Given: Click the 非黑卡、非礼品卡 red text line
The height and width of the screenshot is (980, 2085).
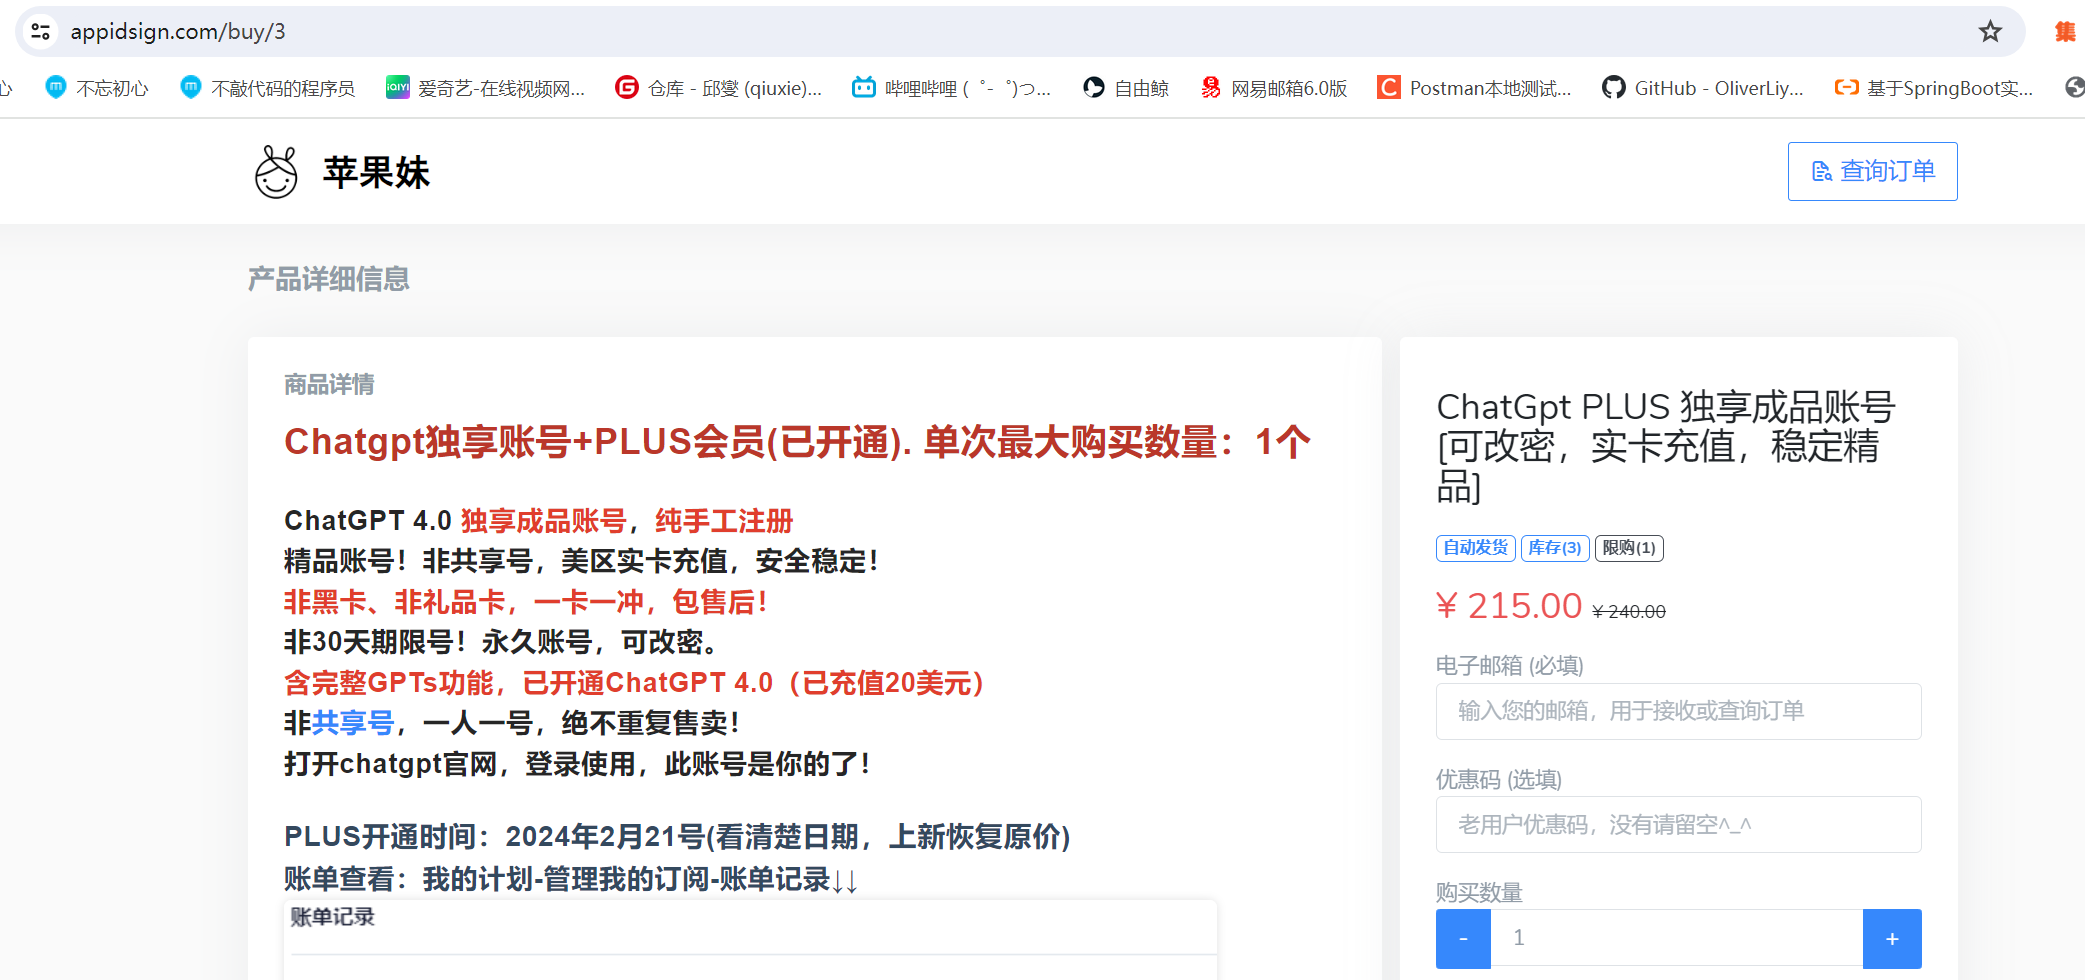Looking at the screenshot, I should pos(526,602).
